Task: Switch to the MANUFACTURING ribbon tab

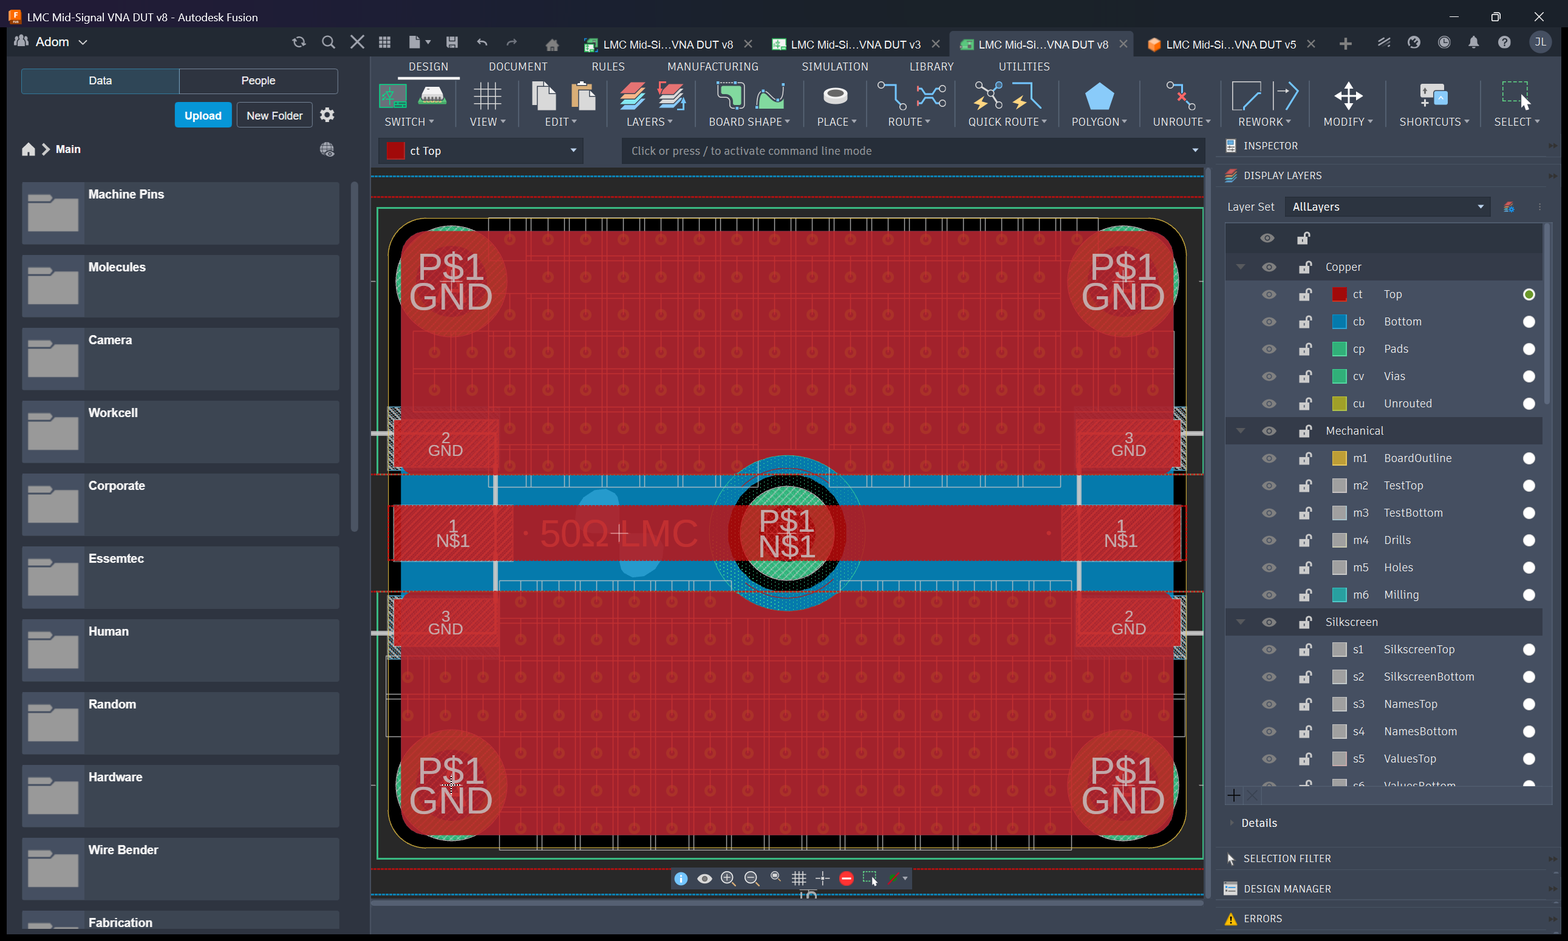Action: click(712, 67)
